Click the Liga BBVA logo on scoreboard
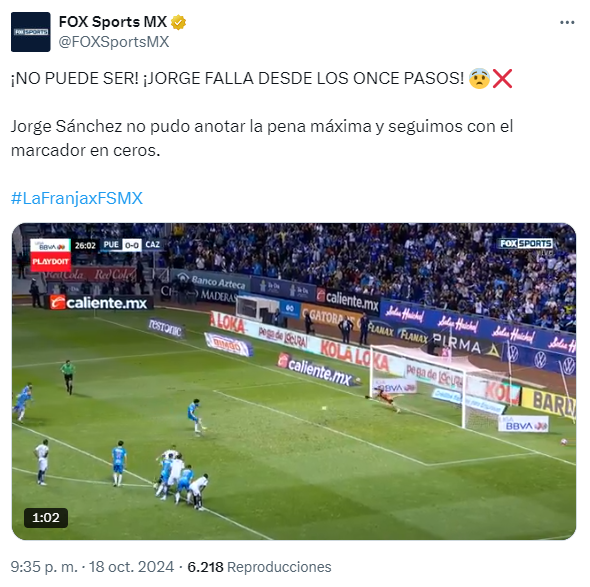Viewport: 590px width, 587px height. 50,245
